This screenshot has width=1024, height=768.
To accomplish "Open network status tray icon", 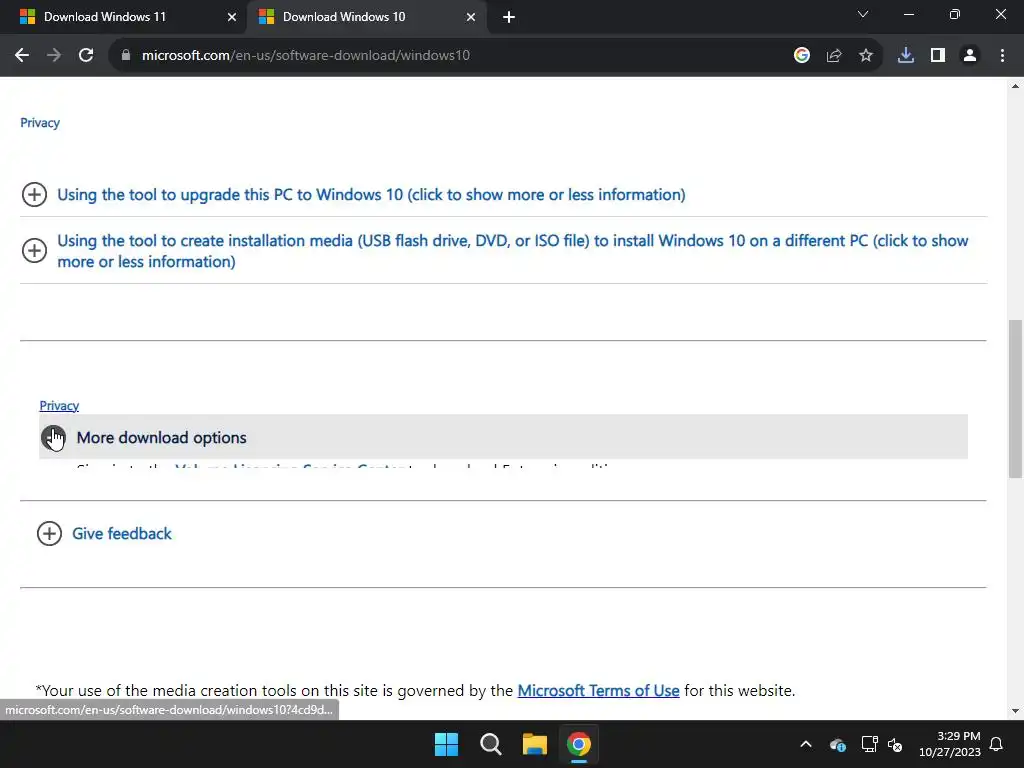I will coord(869,744).
